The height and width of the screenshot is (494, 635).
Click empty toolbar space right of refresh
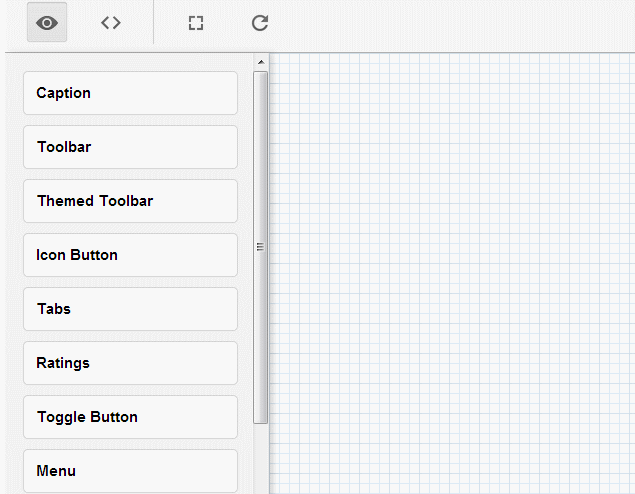click(x=450, y=23)
